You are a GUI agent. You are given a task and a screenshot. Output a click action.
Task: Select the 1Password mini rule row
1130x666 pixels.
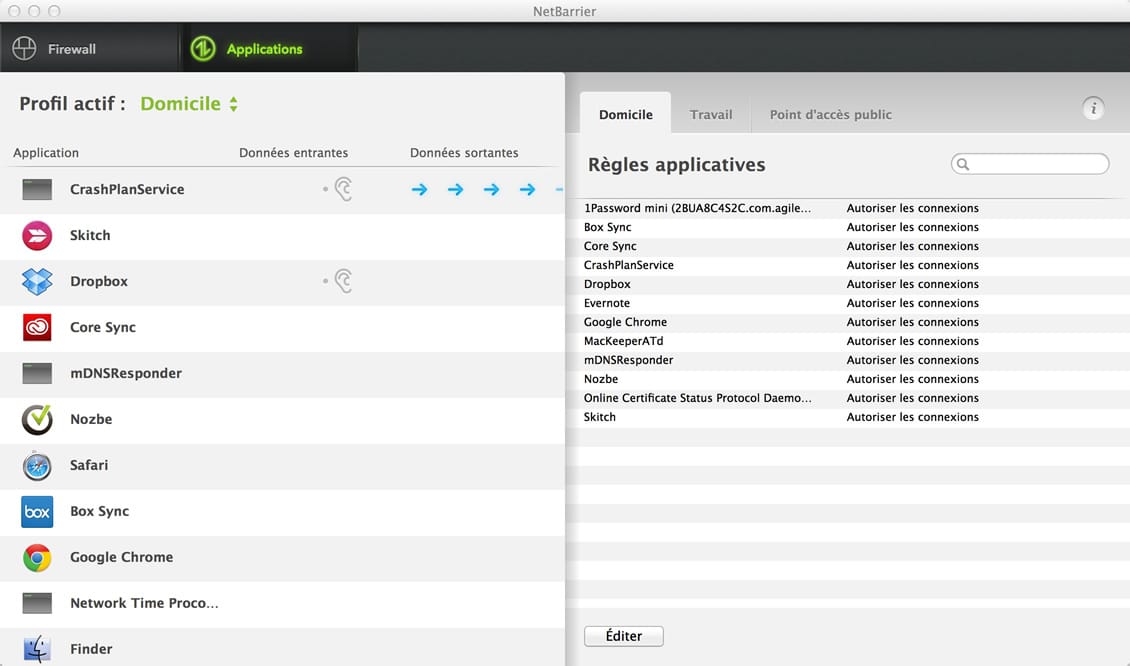point(848,208)
